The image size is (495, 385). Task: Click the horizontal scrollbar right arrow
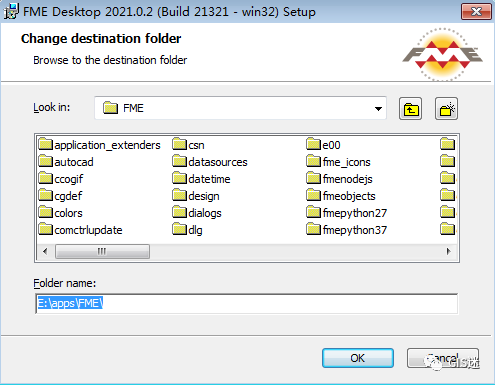click(x=449, y=251)
